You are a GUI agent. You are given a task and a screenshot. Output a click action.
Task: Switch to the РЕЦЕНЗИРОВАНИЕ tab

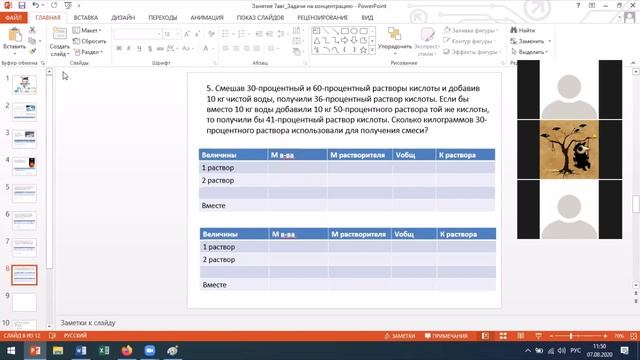pos(322,18)
